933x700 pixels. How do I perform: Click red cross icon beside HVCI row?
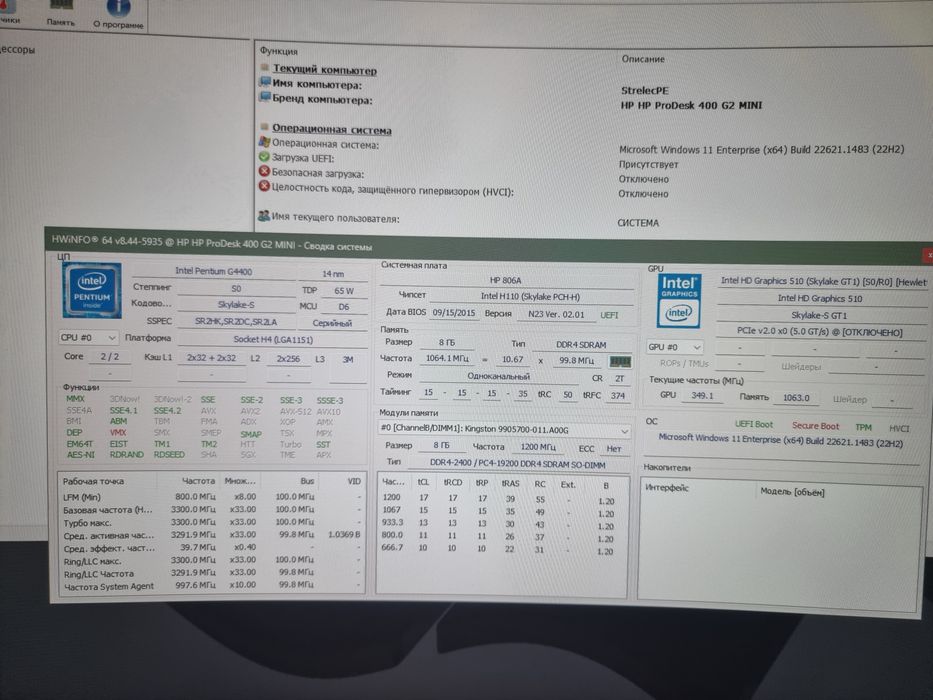pos(264,187)
